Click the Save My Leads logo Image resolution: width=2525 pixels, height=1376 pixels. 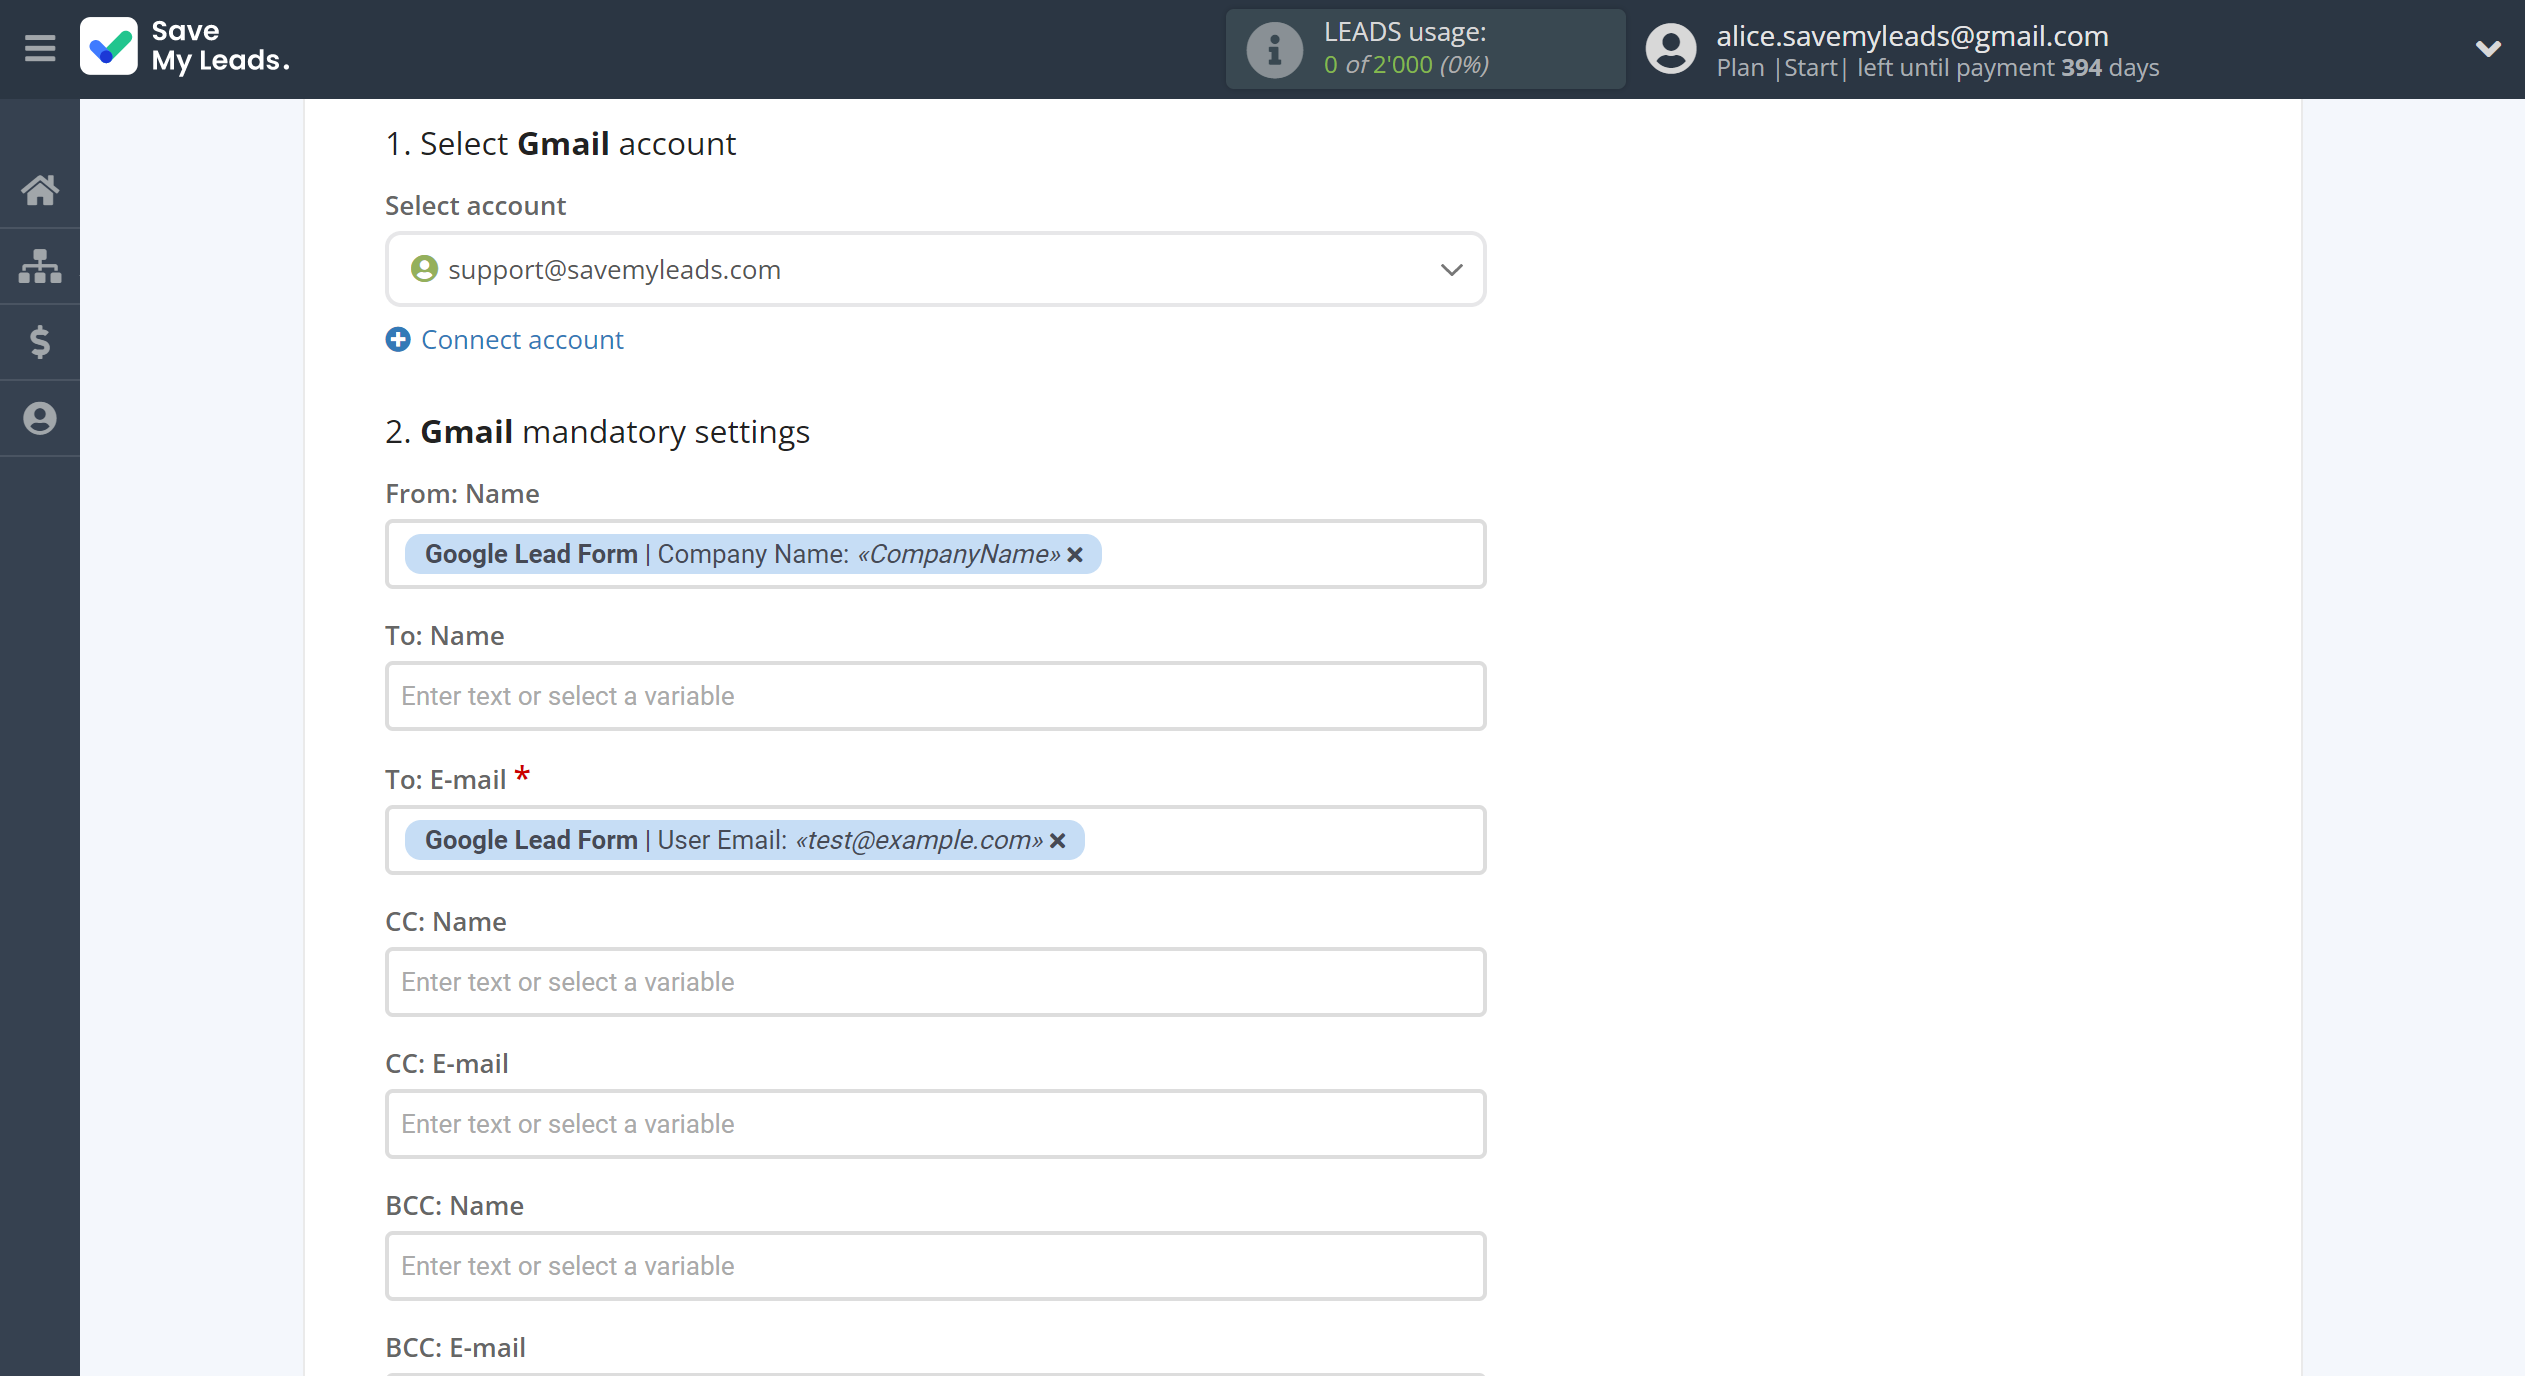(185, 47)
